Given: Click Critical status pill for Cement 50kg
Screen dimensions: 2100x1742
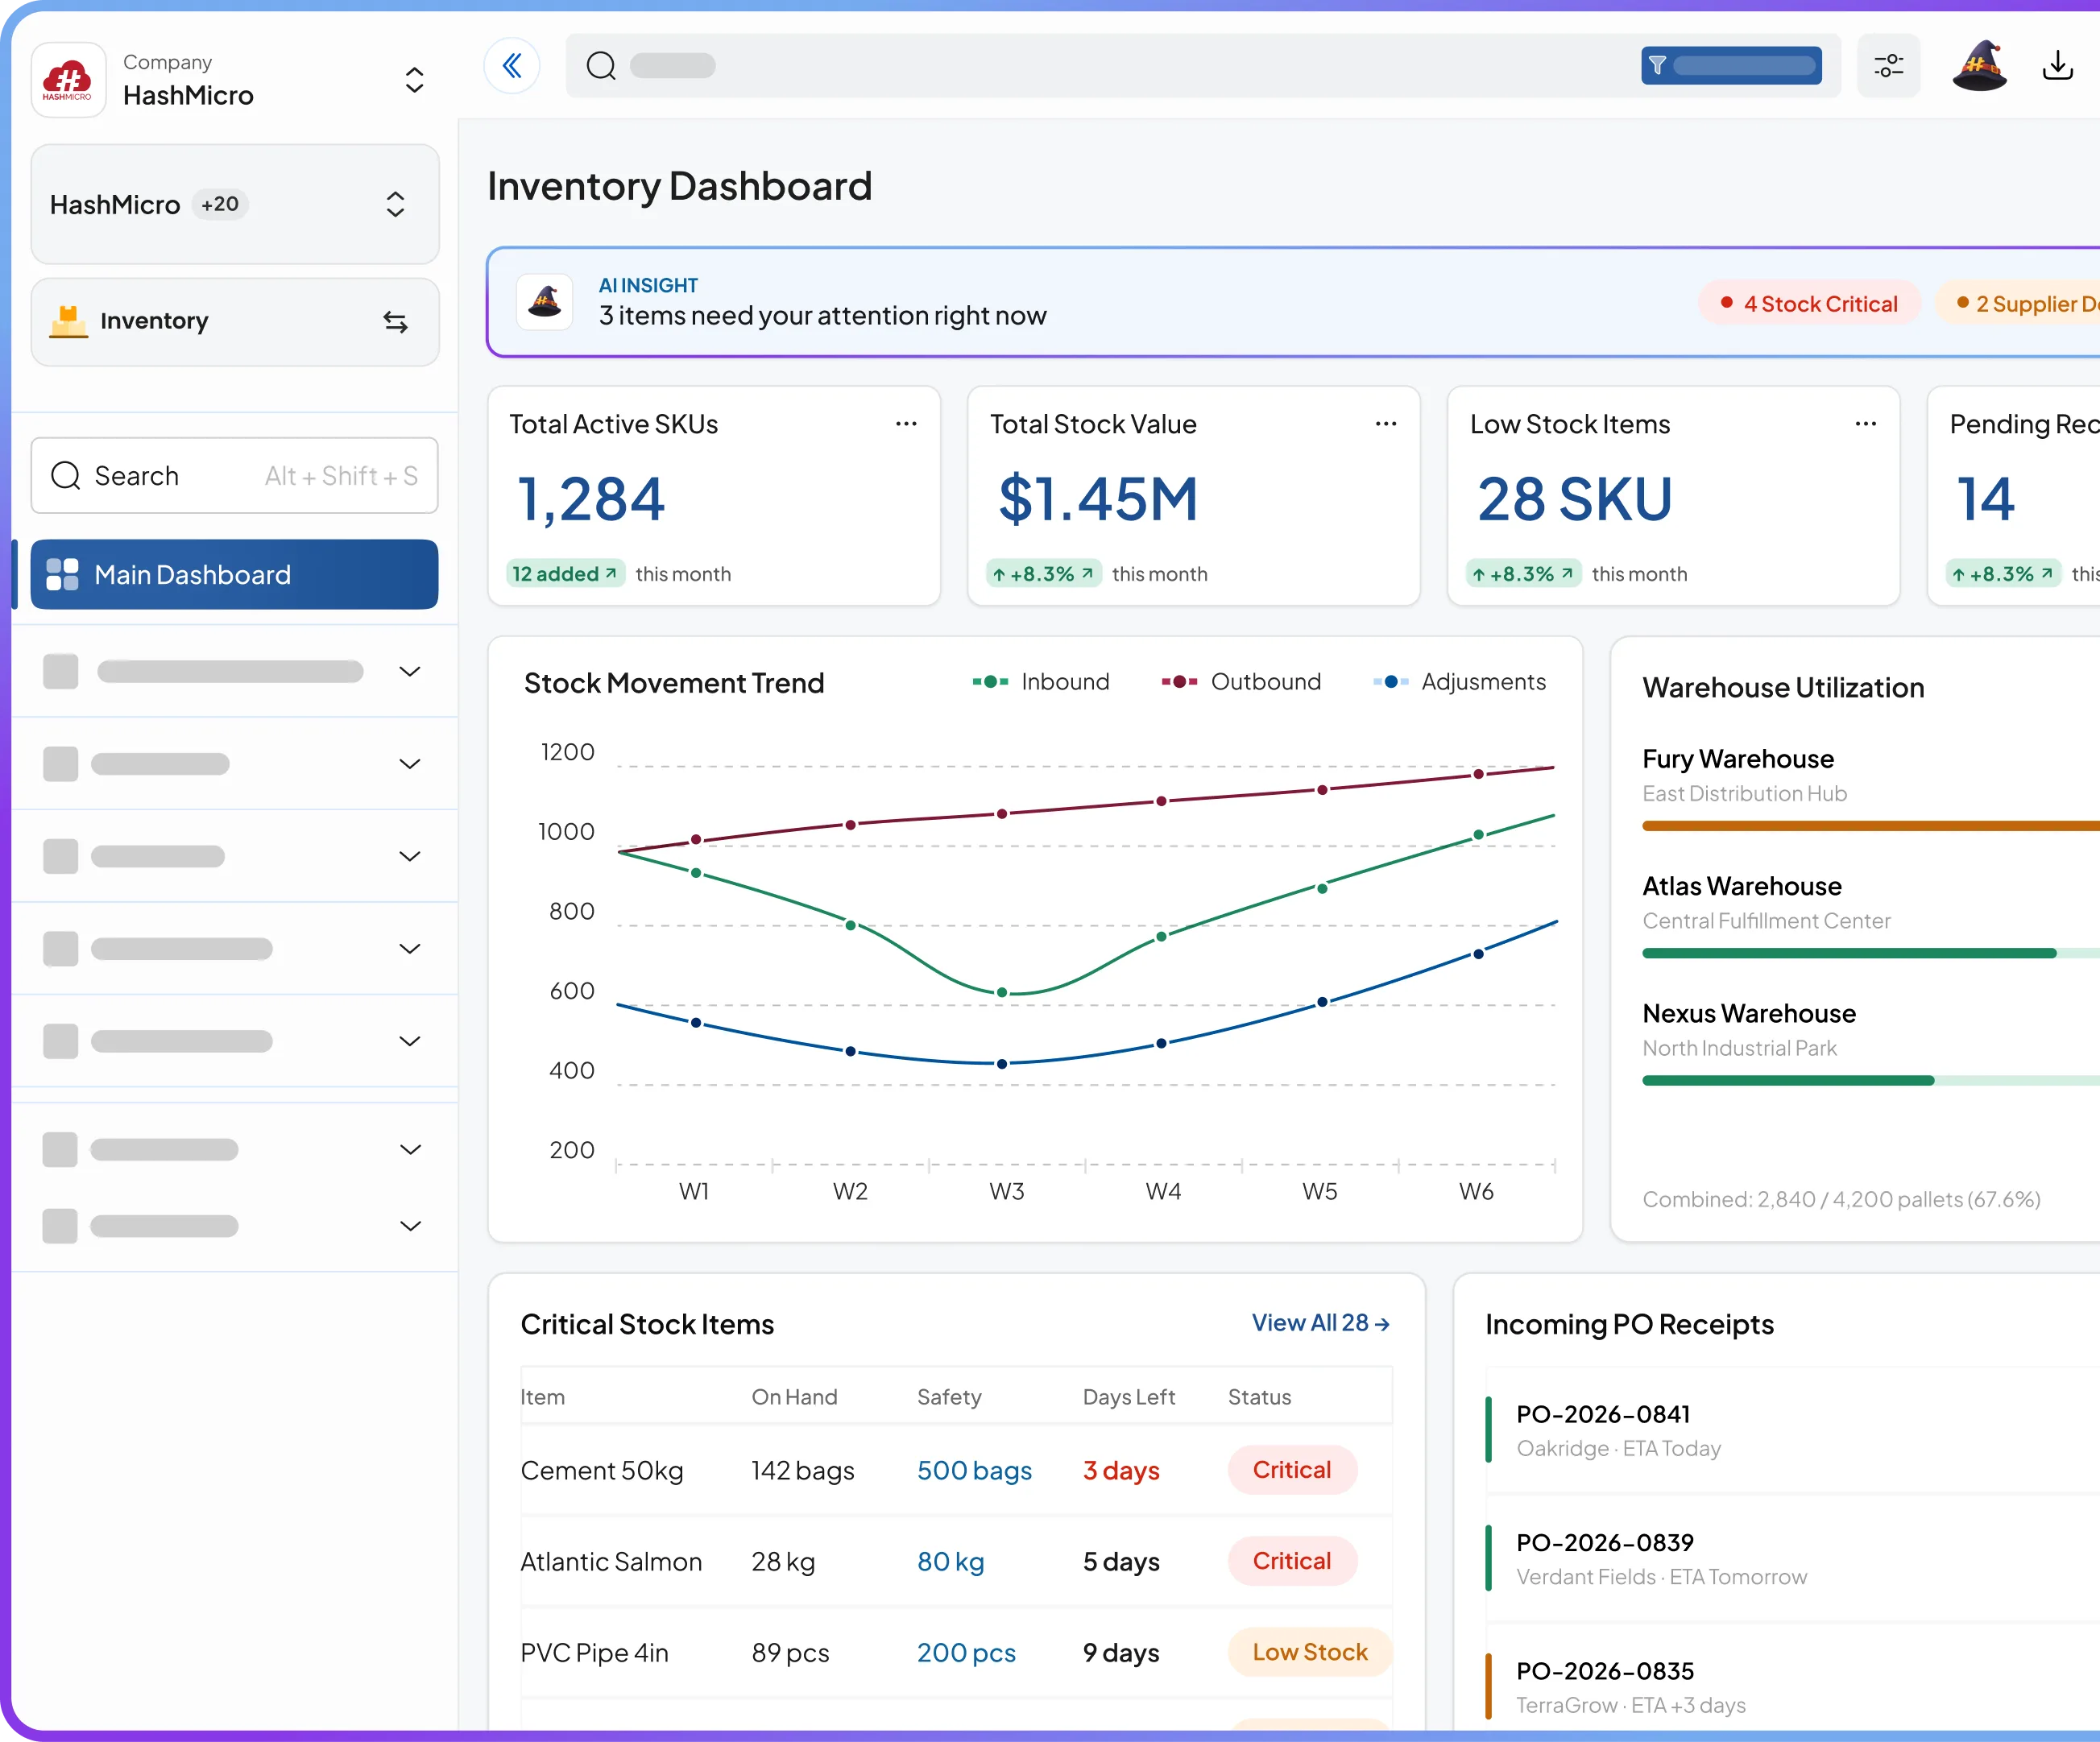Looking at the screenshot, I should click(1292, 1470).
